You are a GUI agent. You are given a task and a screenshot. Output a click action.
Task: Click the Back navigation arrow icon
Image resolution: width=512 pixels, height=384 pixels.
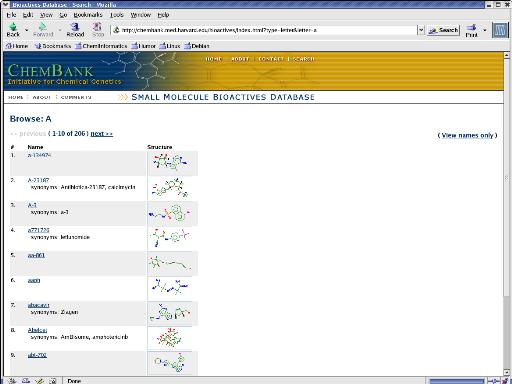tap(13, 27)
